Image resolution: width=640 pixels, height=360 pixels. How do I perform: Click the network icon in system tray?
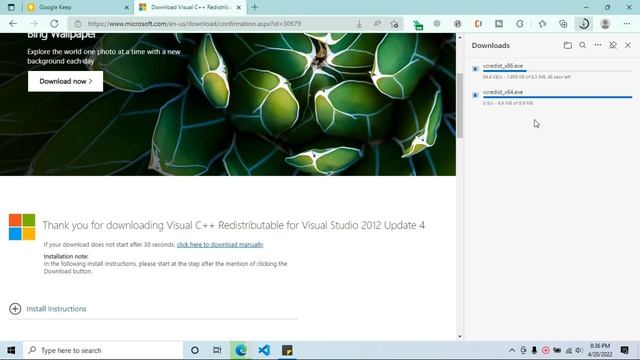point(568,350)
